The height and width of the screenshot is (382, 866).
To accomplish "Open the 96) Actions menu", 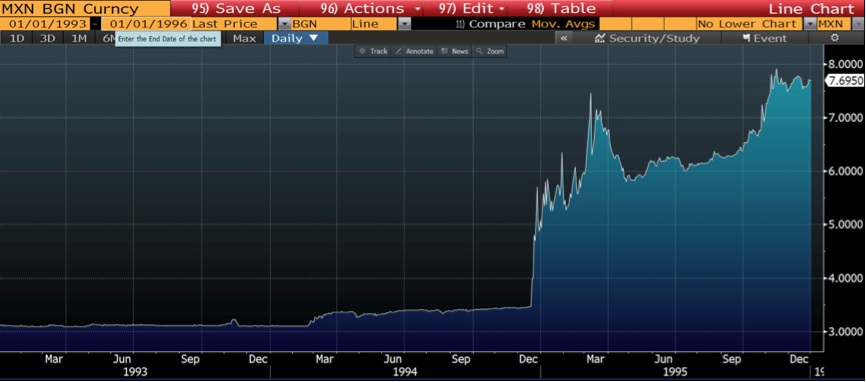I will [x=370, y=8].
